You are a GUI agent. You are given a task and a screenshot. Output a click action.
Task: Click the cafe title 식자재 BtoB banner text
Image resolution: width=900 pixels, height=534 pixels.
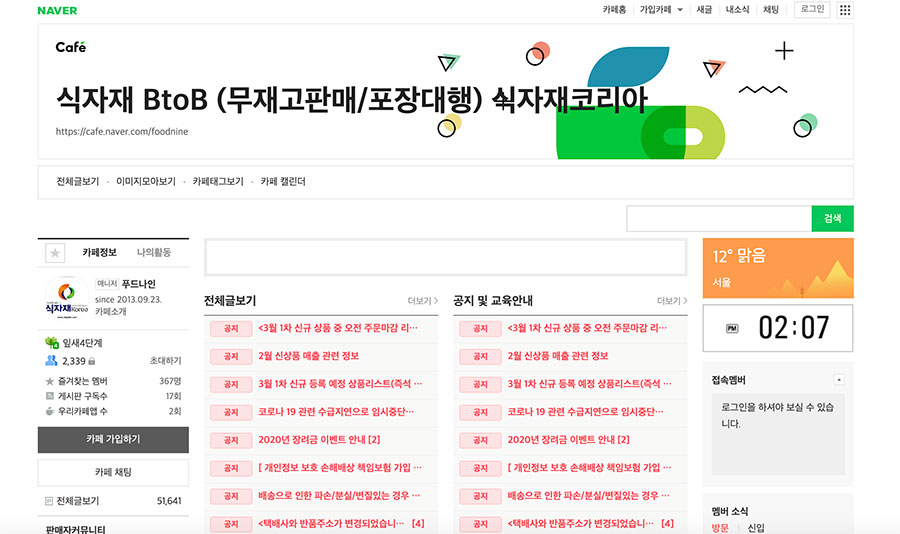pos(352,99)
